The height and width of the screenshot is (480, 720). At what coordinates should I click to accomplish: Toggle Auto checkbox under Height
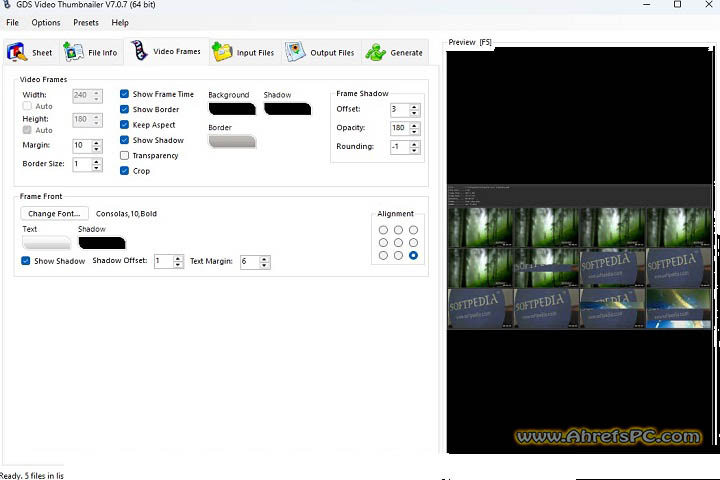27,130
